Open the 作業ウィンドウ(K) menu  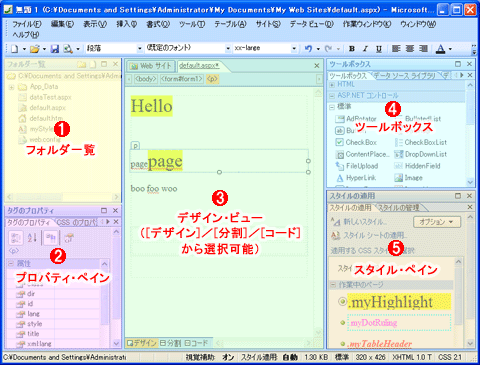367,24
